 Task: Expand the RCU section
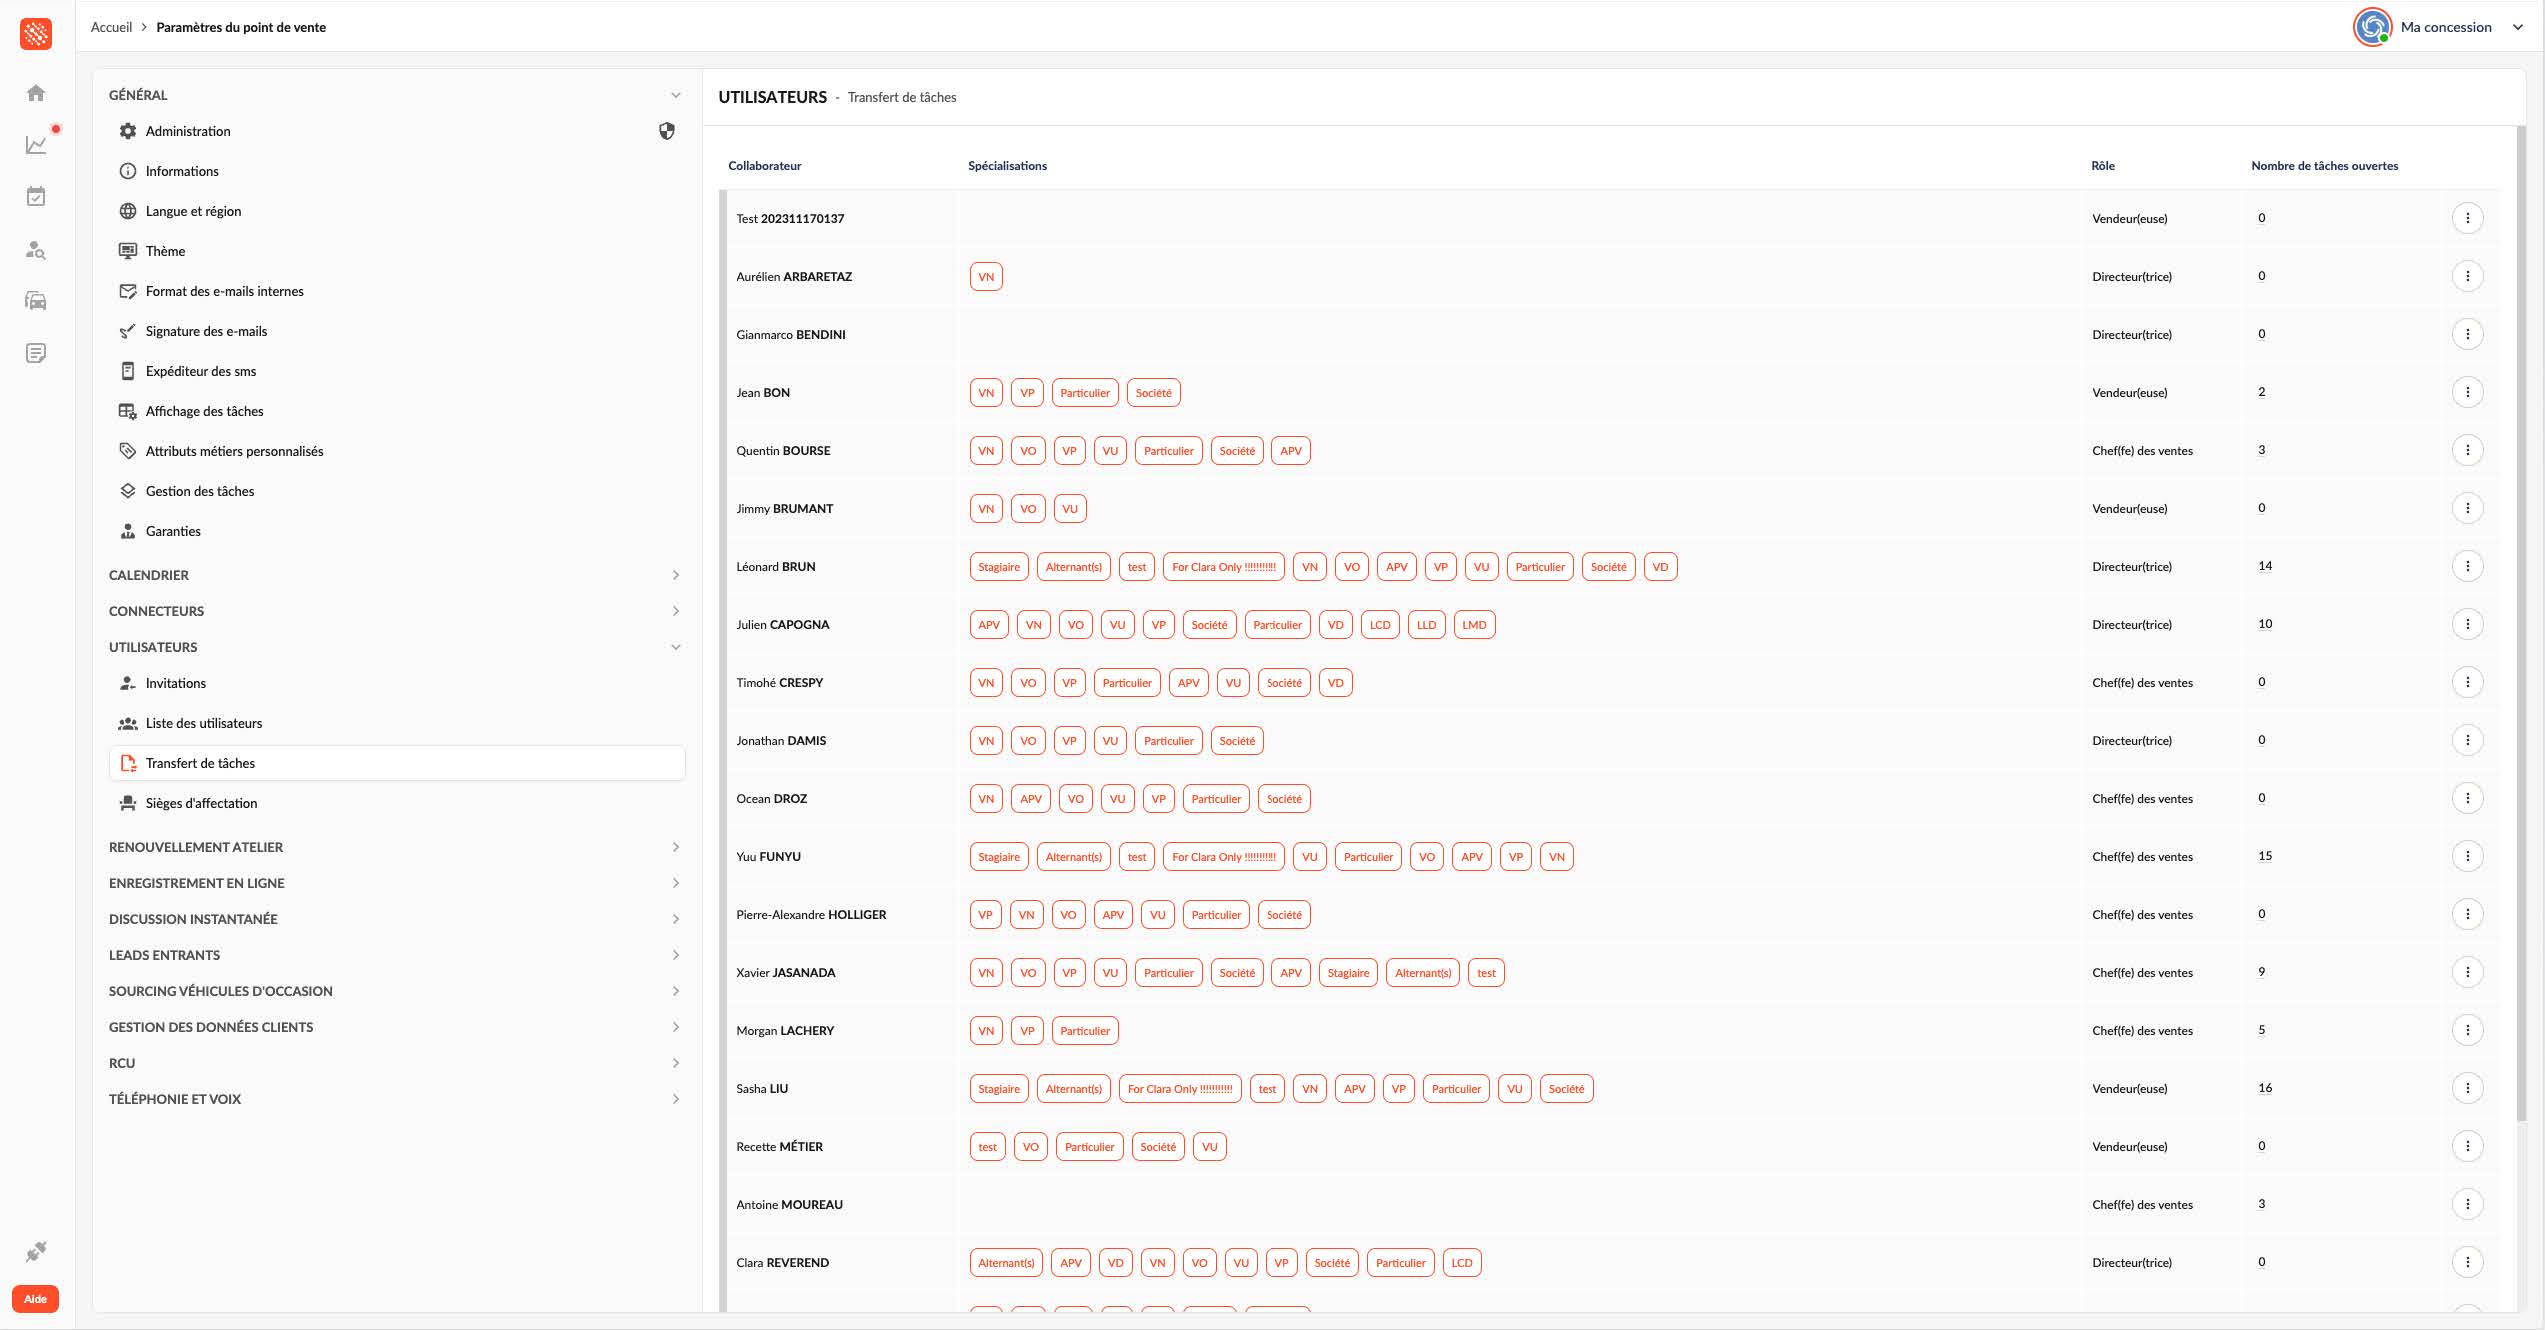676,1063
